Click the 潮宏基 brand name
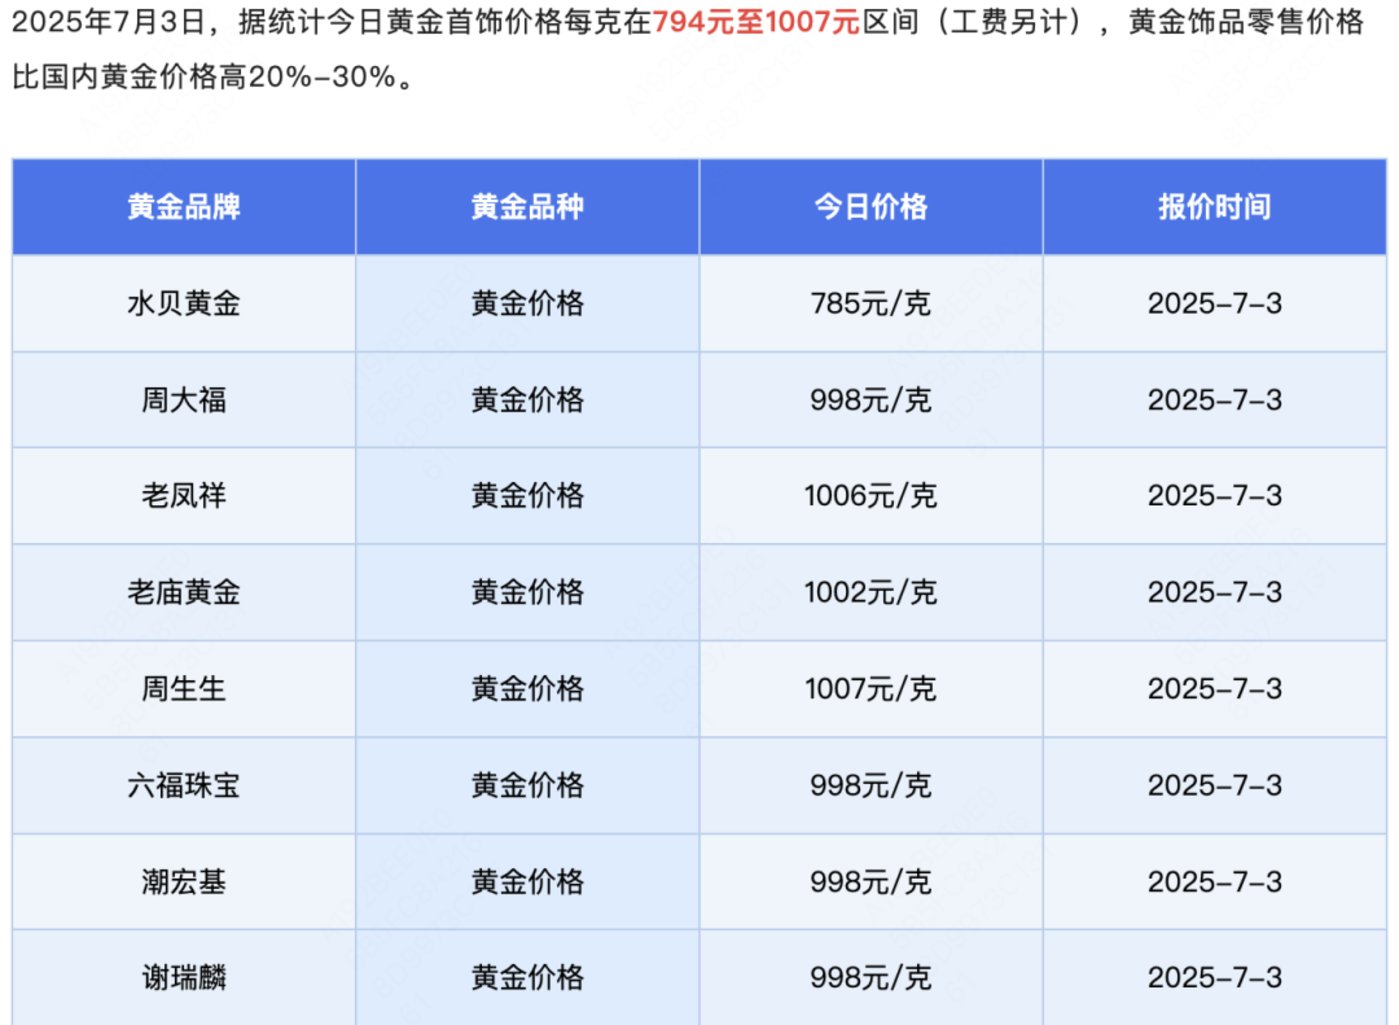This screenshot has height=1025, width=1399. pyautogui.click(x=184, y=882)
